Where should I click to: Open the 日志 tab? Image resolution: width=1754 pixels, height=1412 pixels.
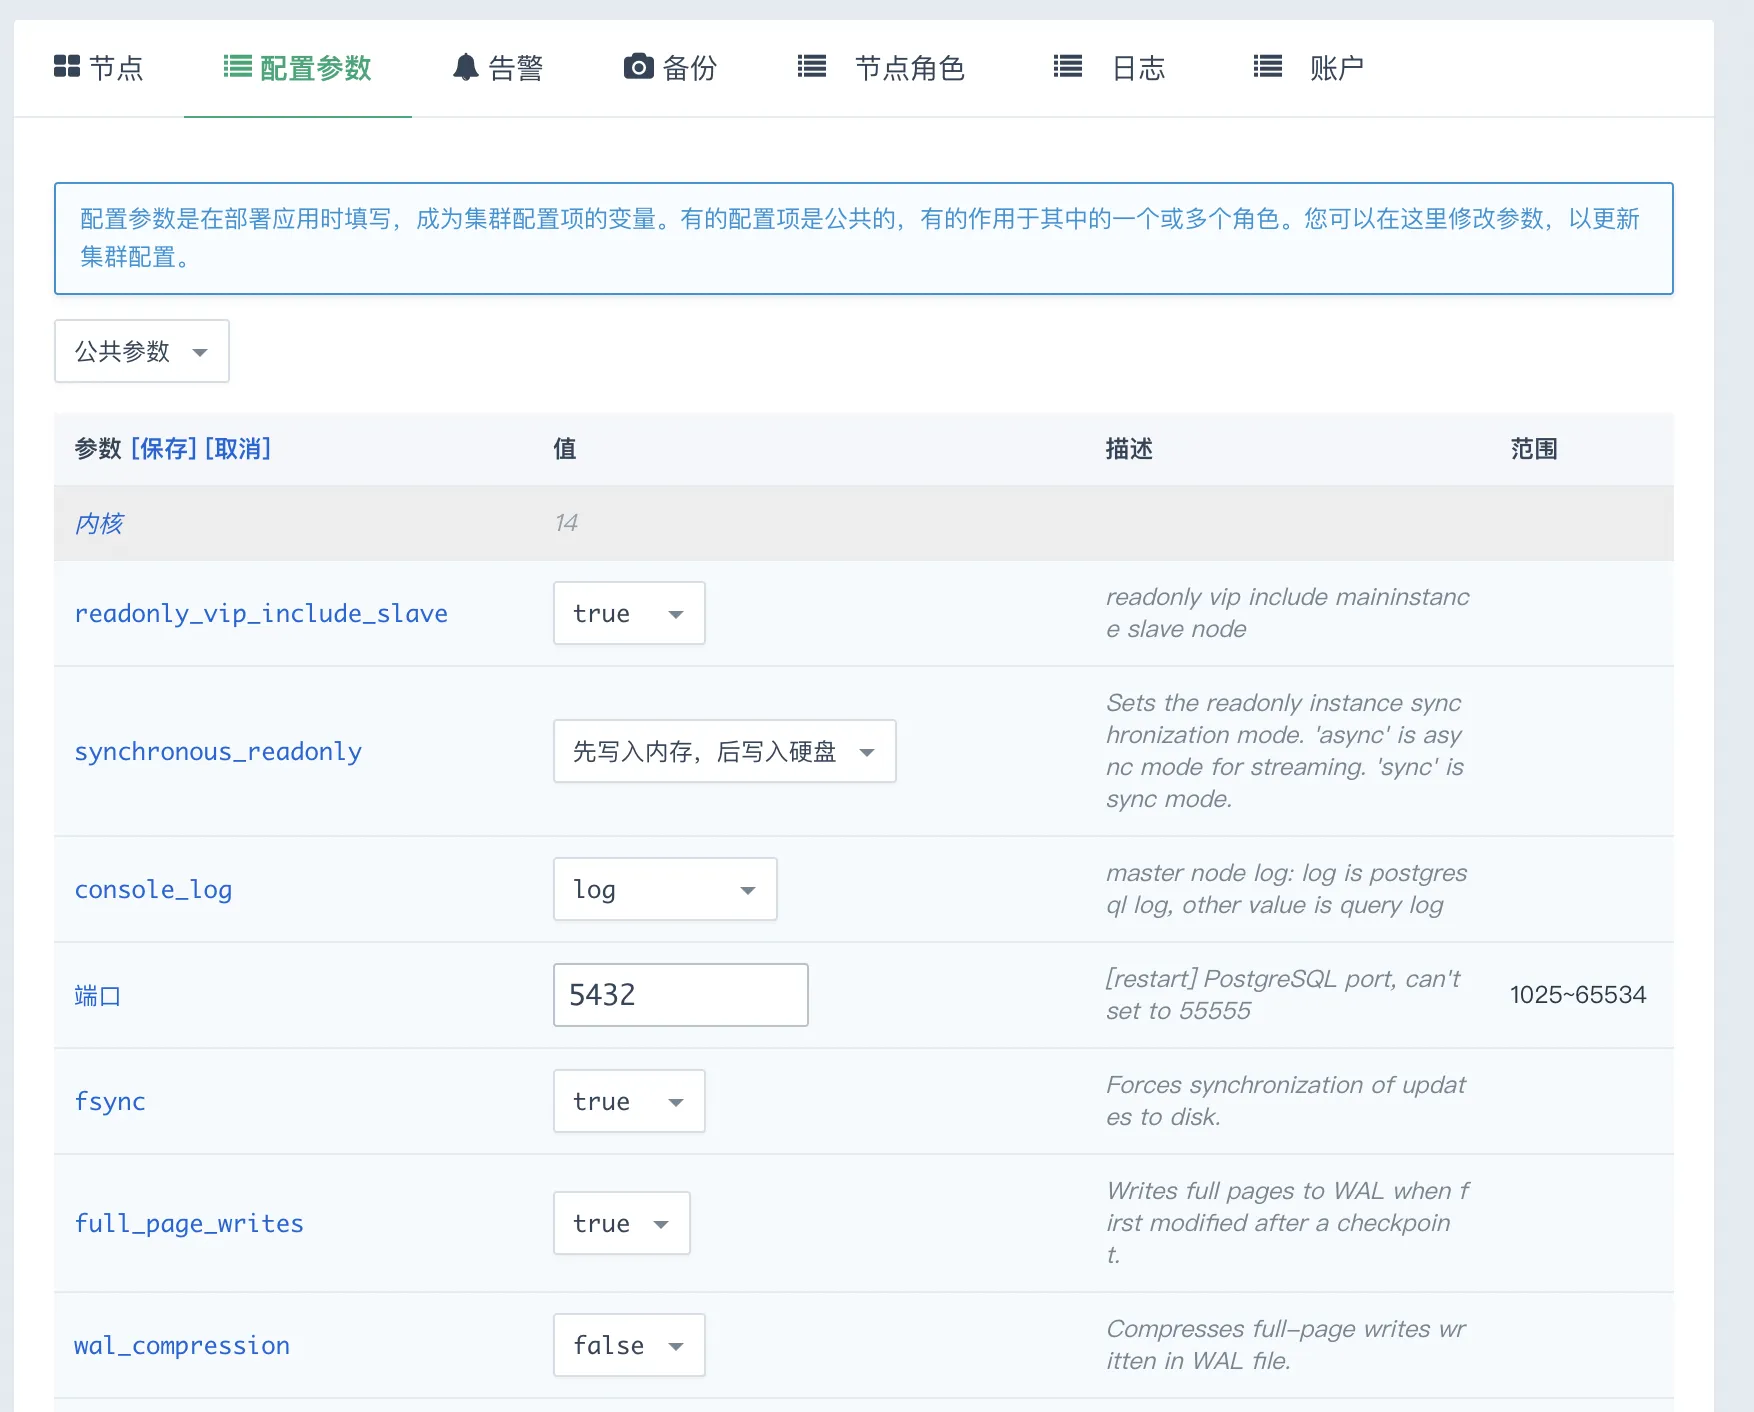click(x=1110, y=68)
